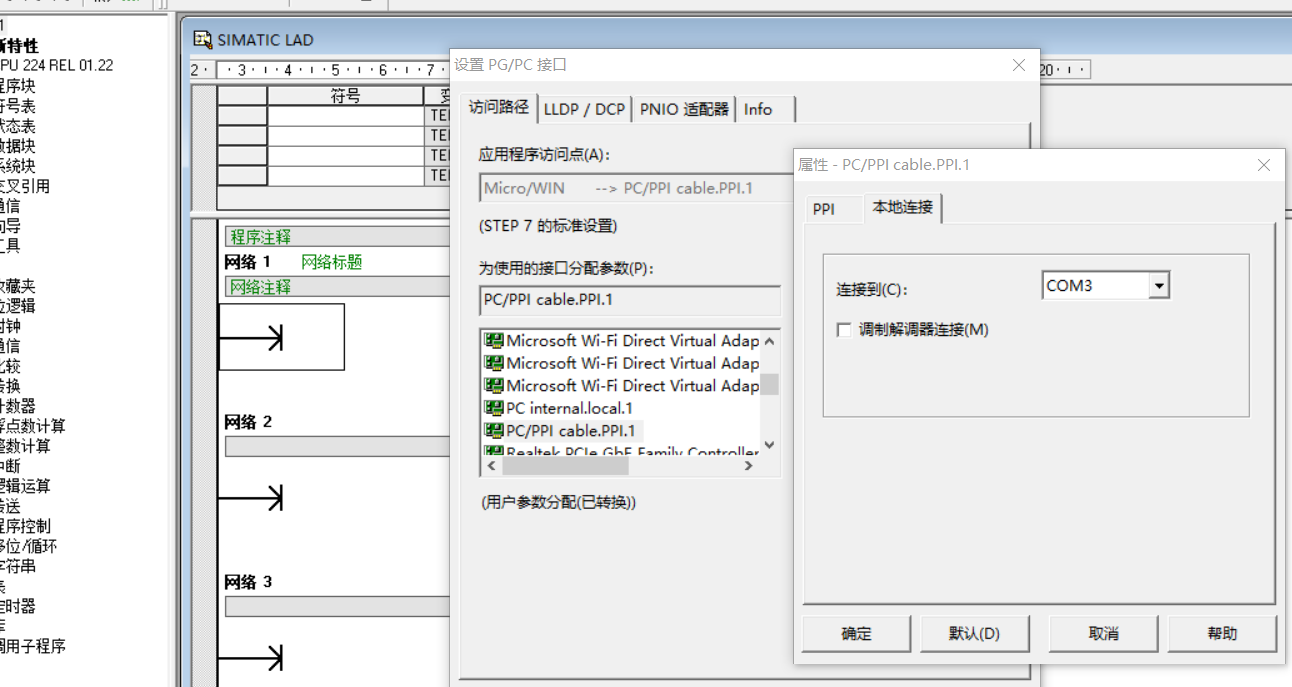The width and height of the screenshot is (1292, 687).
Task: Select 浮点数计算 in the instruction tree
Action: click(x=32, y=426)
